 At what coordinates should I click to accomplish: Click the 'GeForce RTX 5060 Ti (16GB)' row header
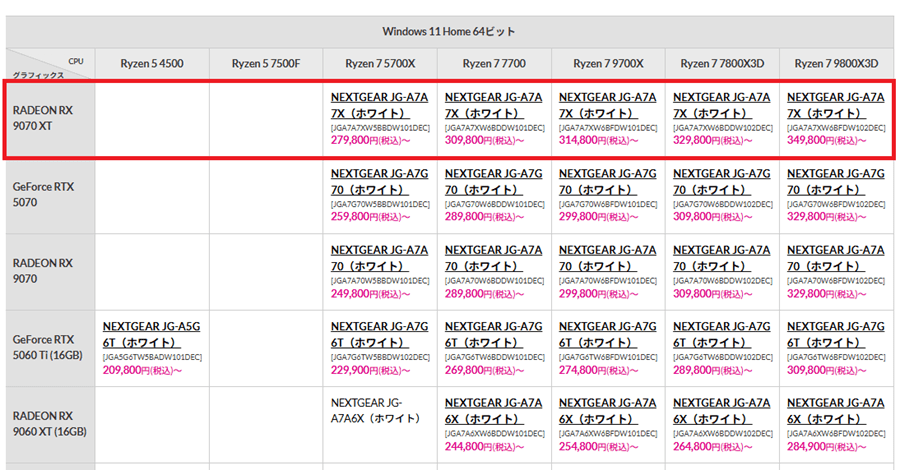[51, 347]
